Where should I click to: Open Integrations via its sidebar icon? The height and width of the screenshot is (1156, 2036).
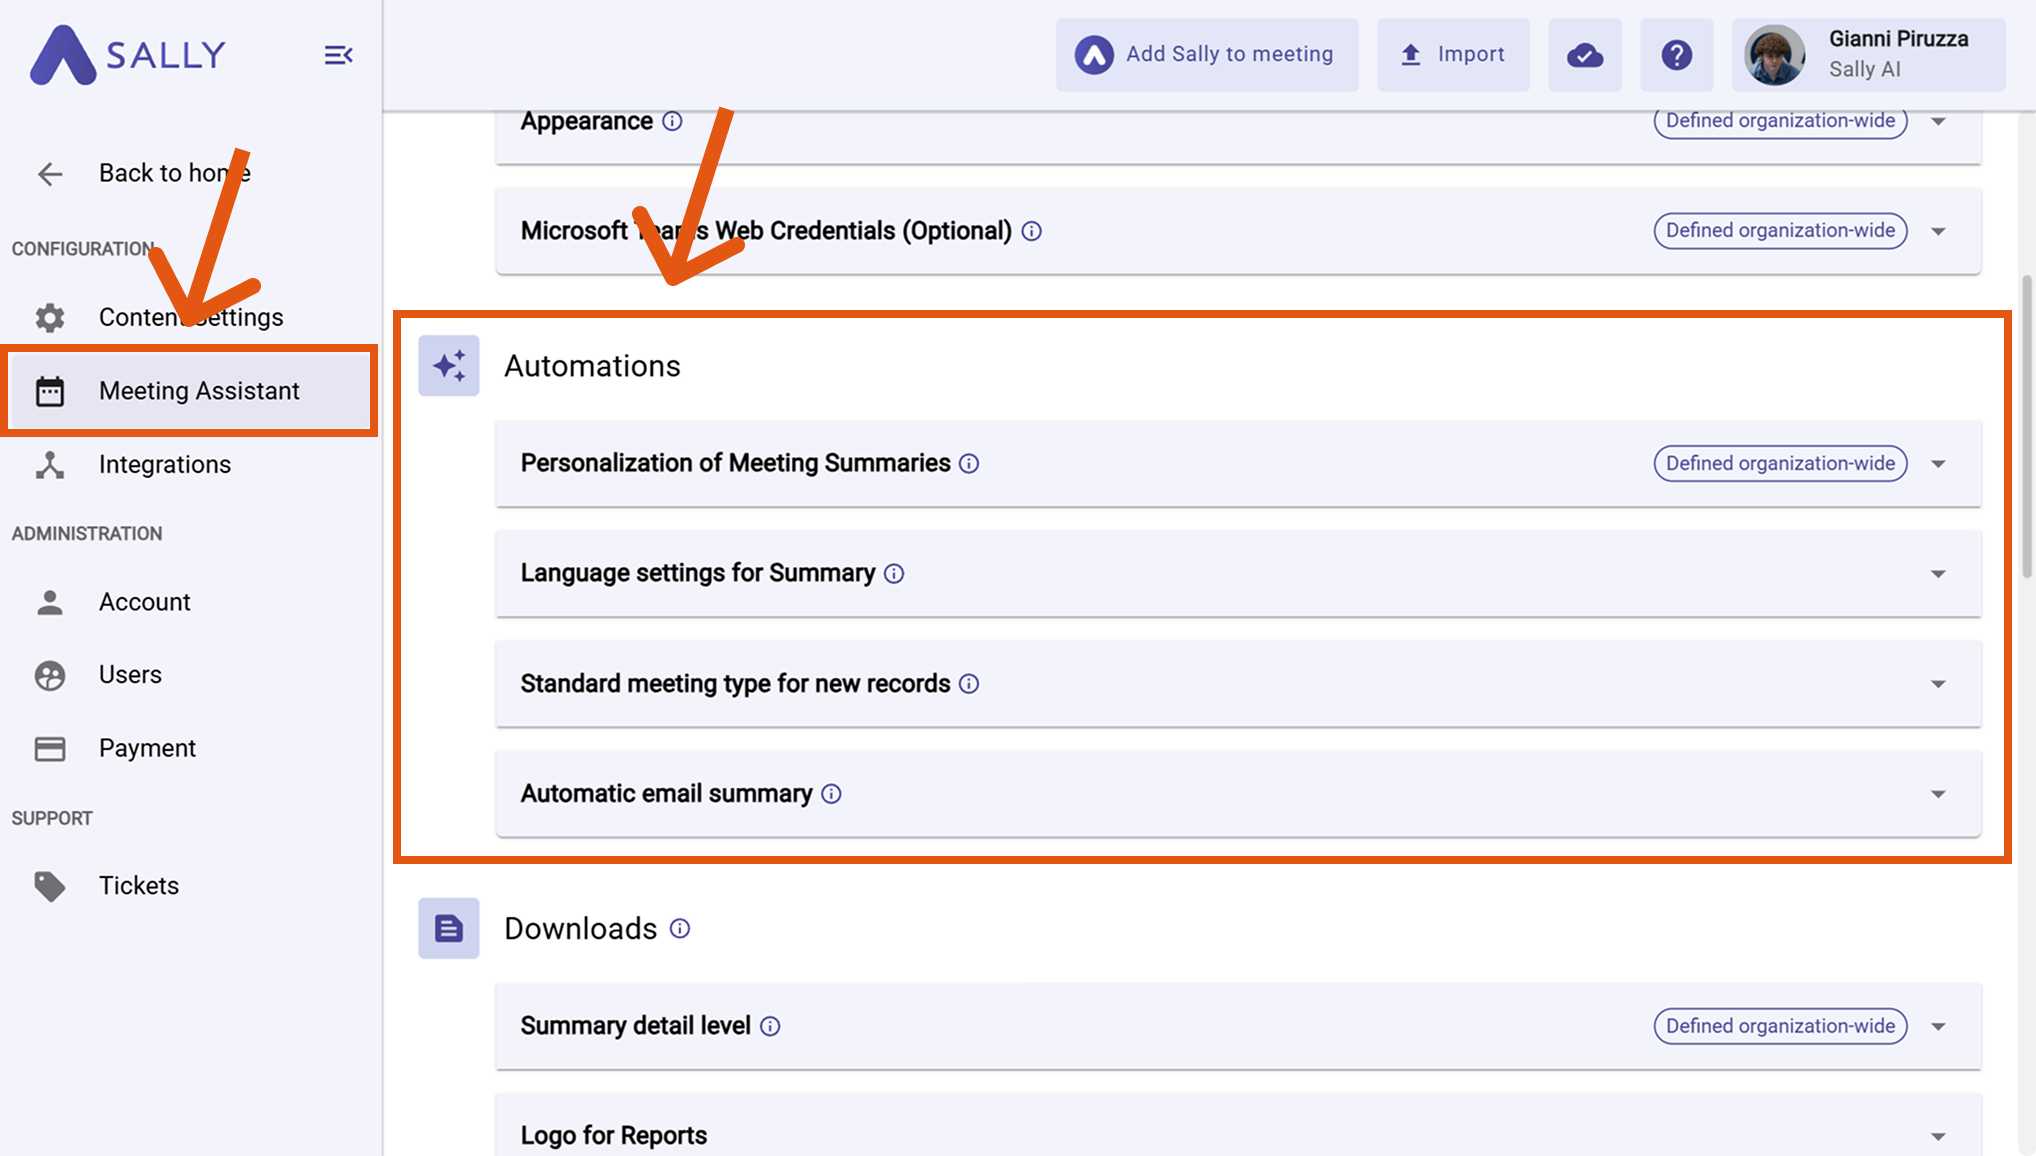50,464
